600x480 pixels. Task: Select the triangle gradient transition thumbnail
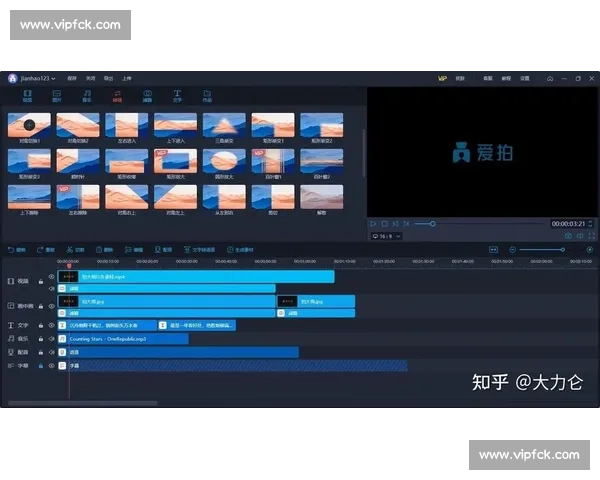224,125
